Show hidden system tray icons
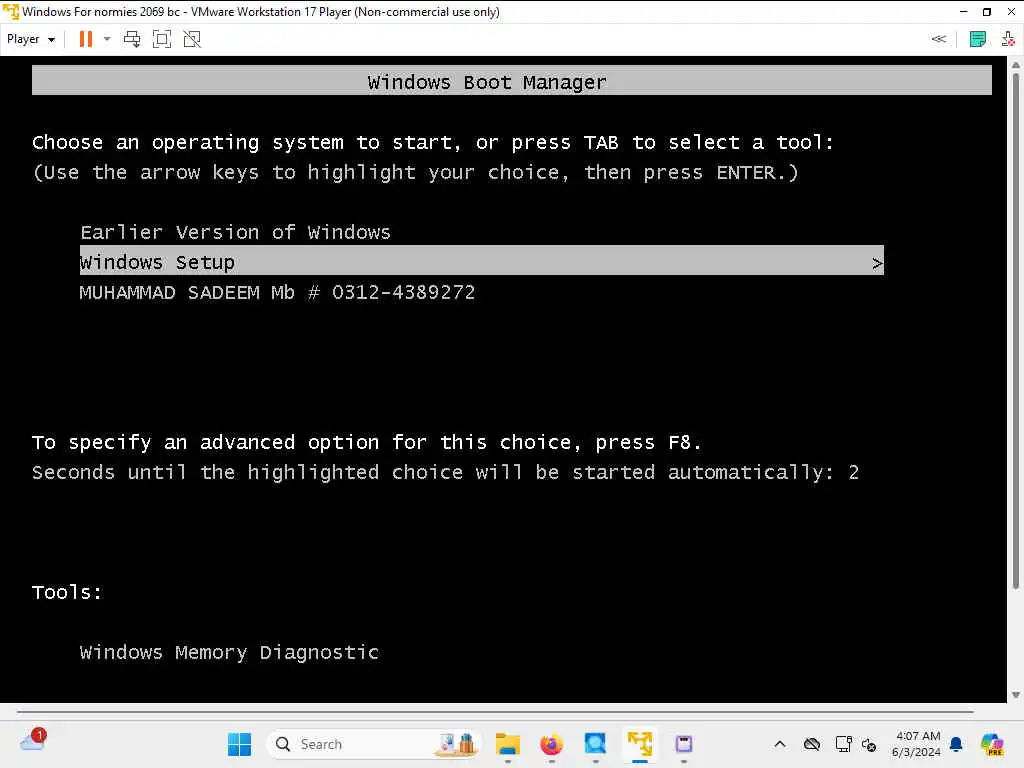The height and width of the screenshot is (768, 1024). (780, 744)
